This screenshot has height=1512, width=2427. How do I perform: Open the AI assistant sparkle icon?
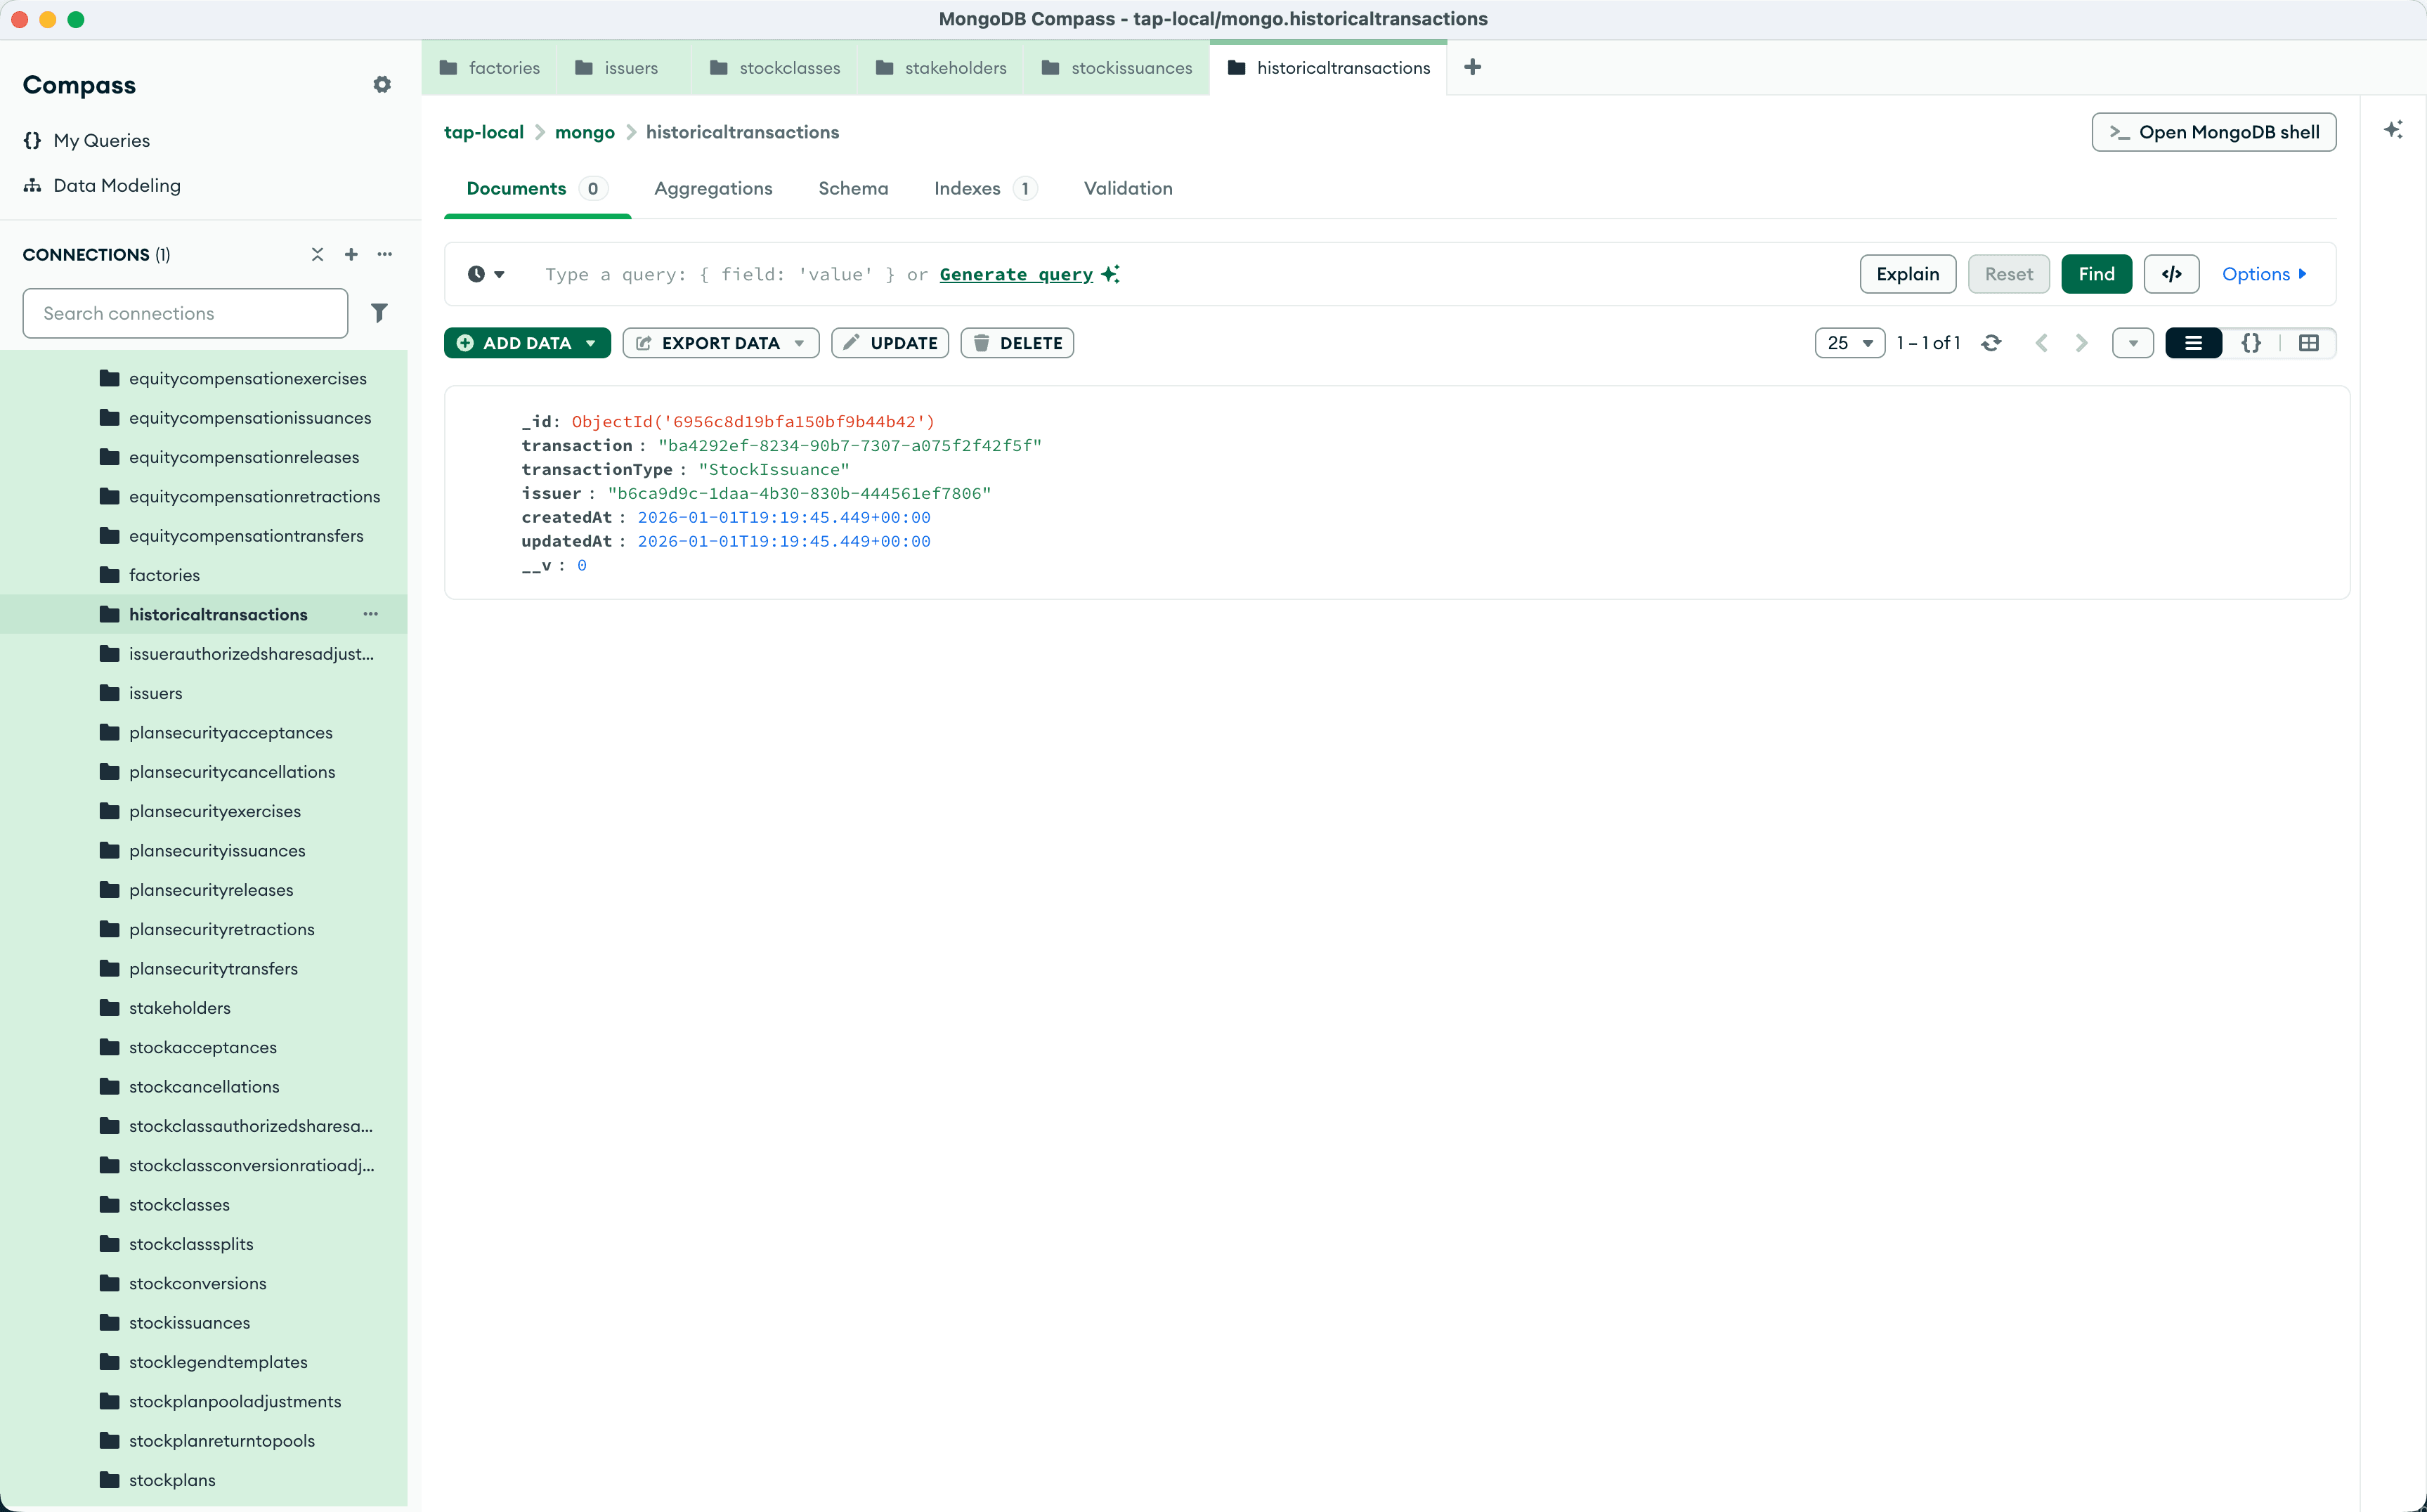(x=2393, y=130)
